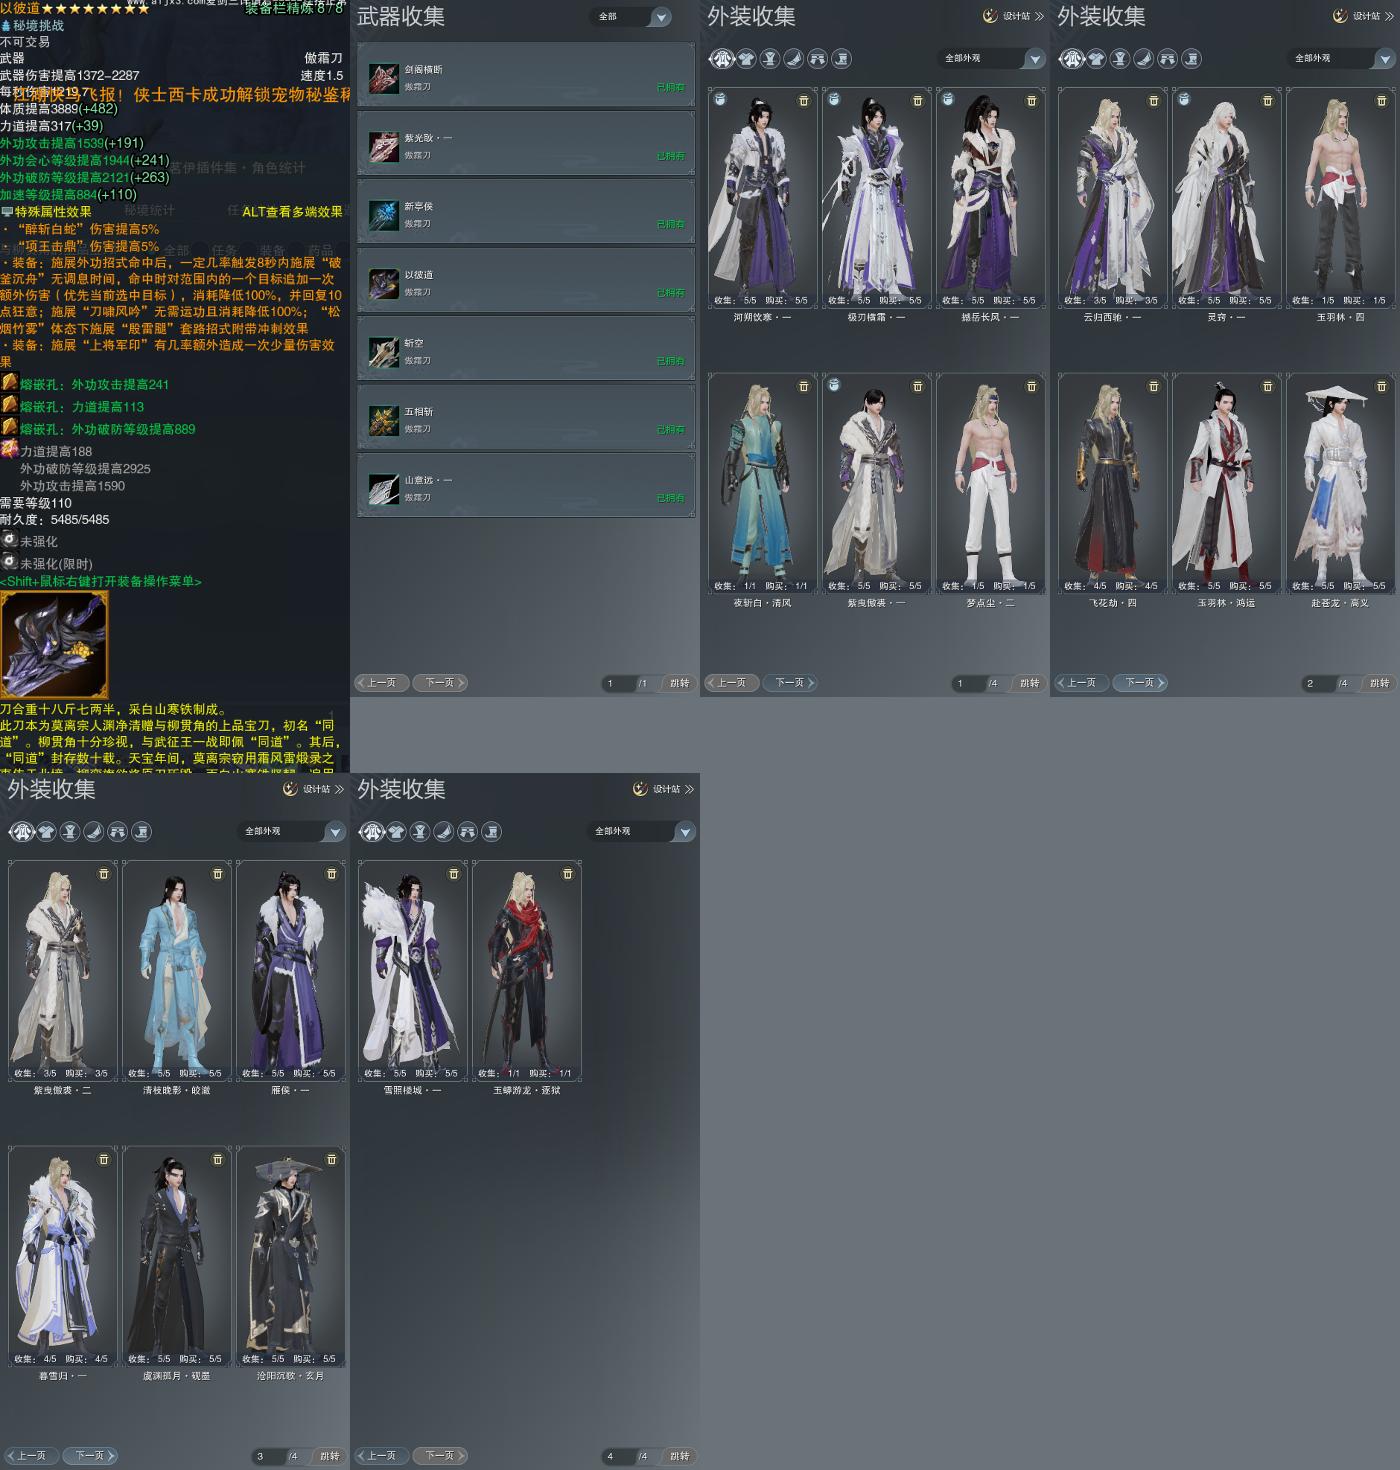Expand 全部外观 dropdown in page 3 outfit panel
Image resolution: width=1400 pixels, height=1470 pixels.
[292, 832]
